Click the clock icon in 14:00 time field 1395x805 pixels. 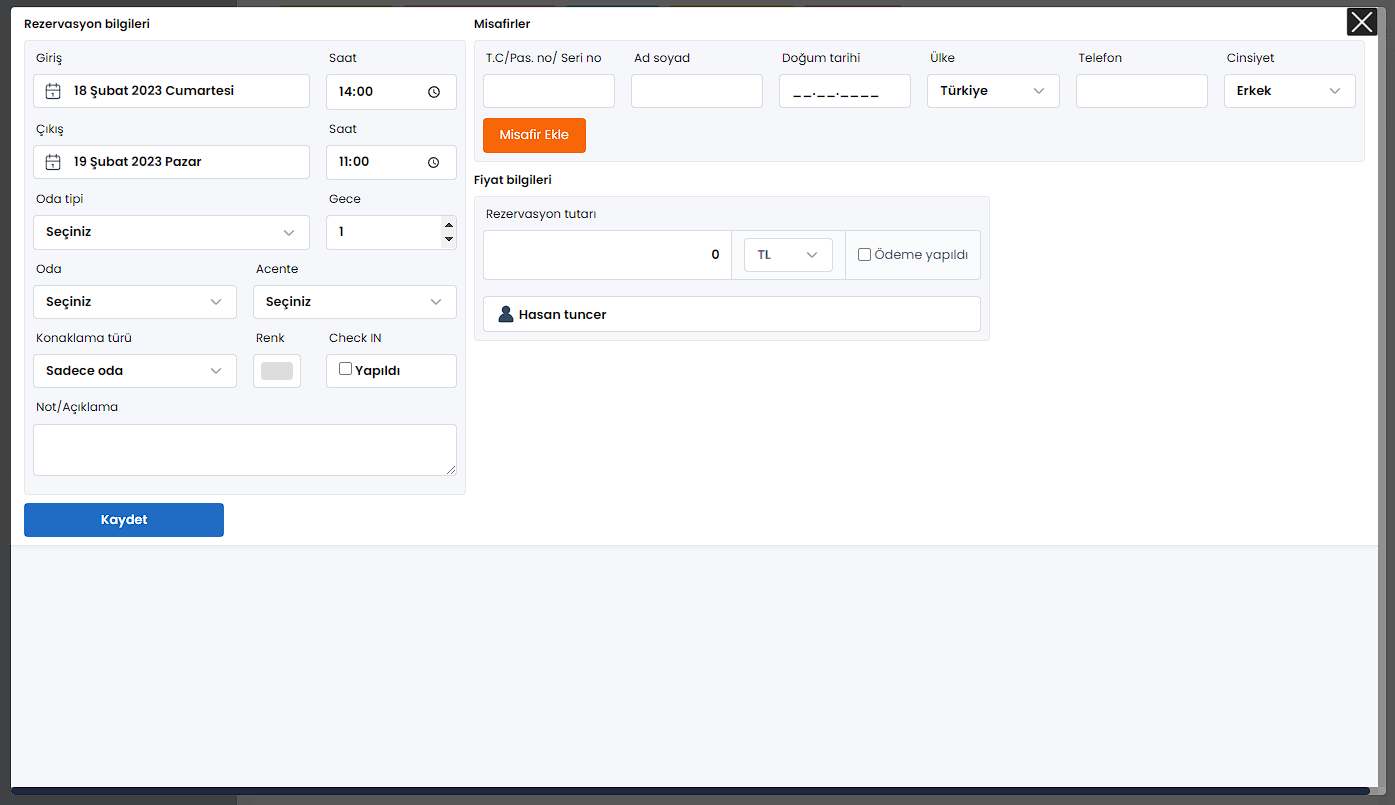[x=434, y=92]
